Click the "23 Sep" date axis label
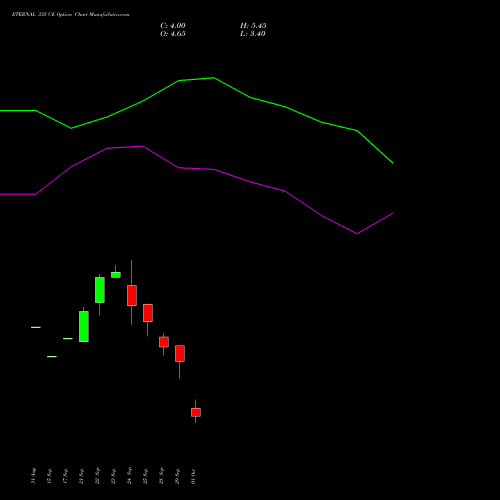This screenshot has width=500, height=500. click(x=113, y=476)
